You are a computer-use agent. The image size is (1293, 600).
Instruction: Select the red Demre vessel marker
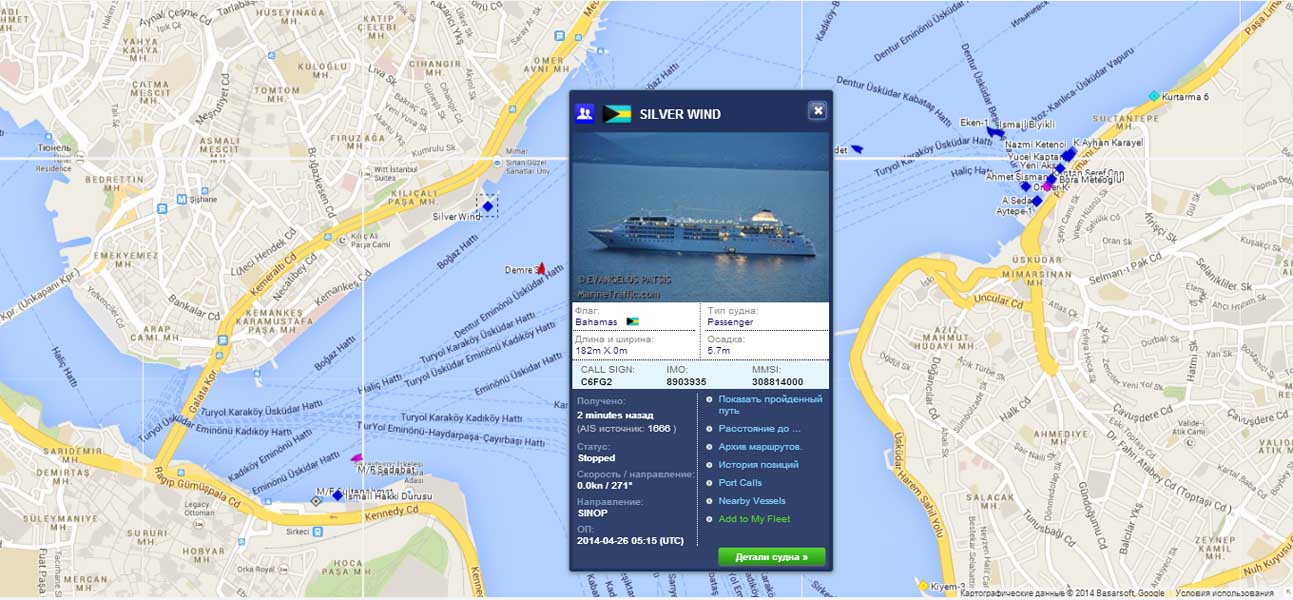(541, 268)
